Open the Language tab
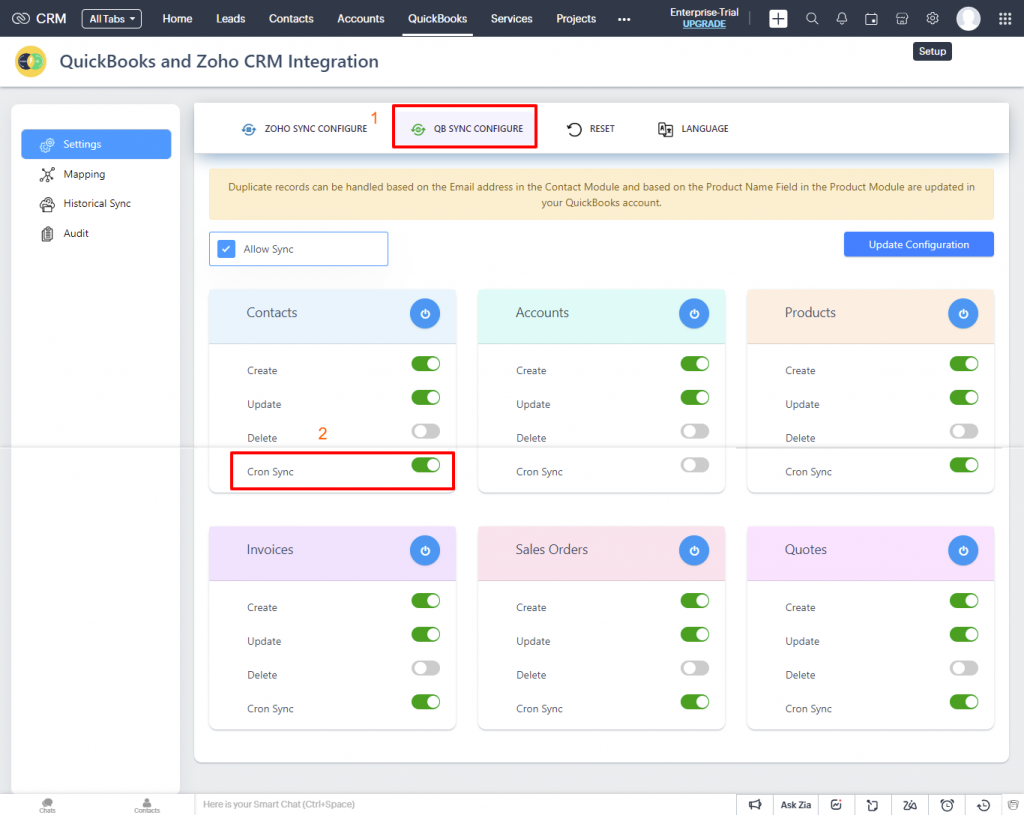 (x=693, y=129)
